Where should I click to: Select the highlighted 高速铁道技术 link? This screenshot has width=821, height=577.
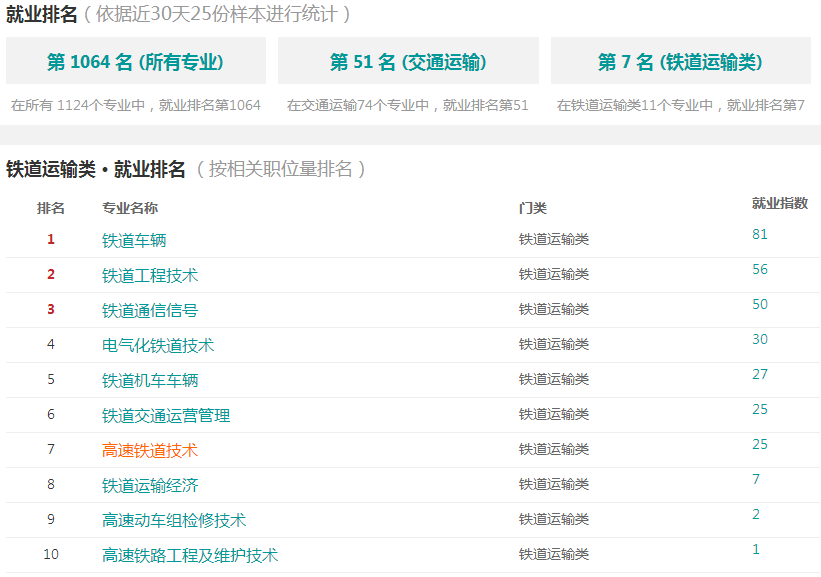coord(150,451)
